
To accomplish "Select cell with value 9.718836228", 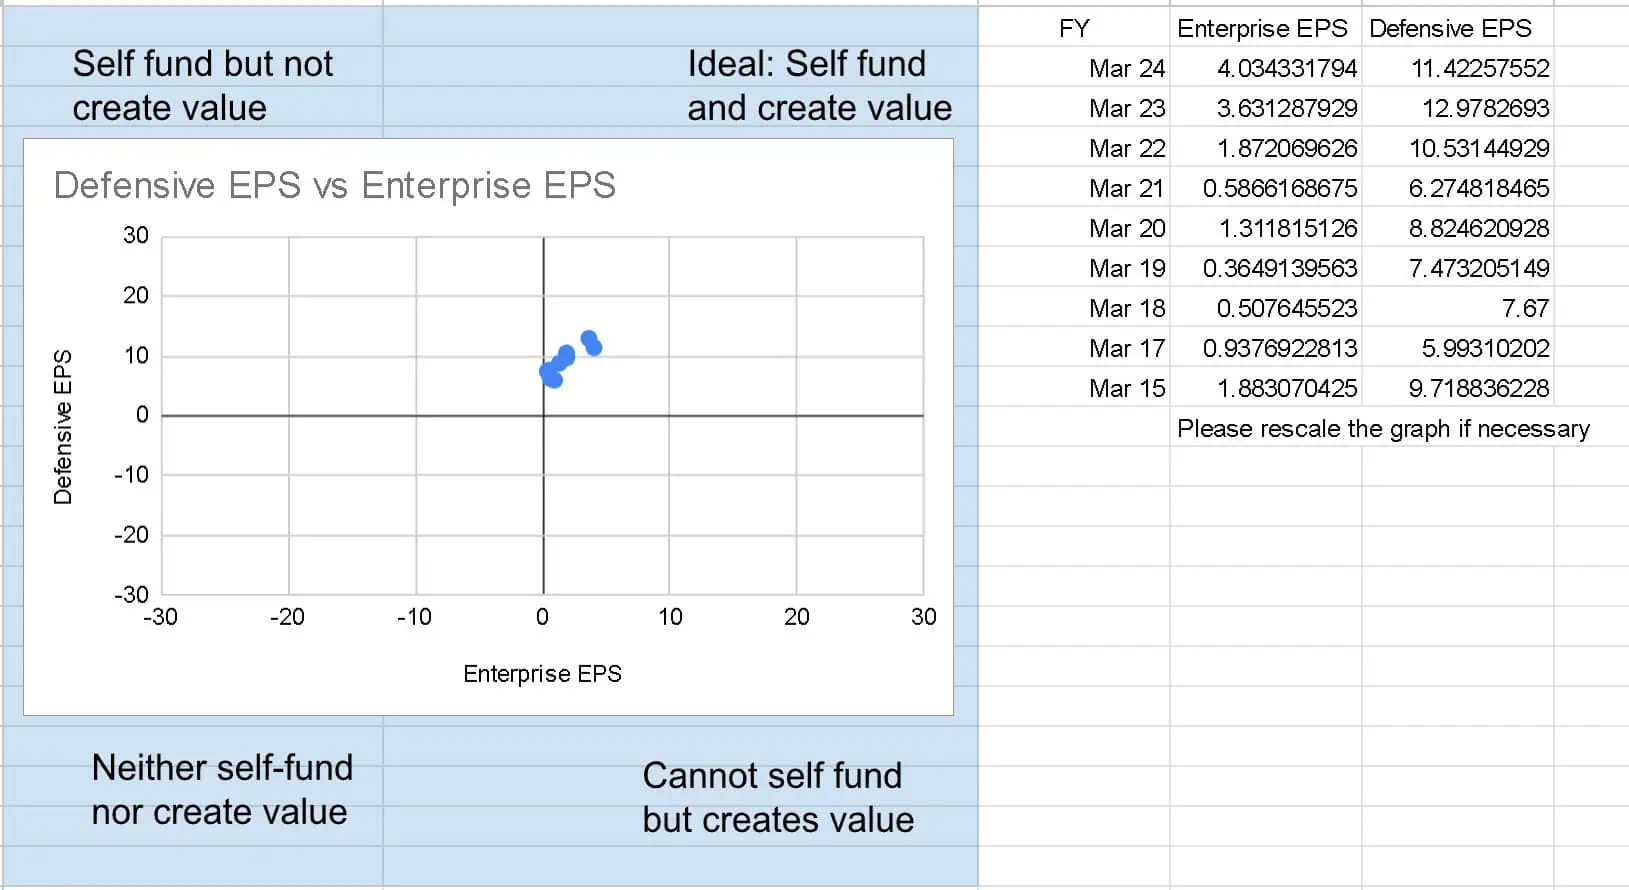I will pos(1457,388).
